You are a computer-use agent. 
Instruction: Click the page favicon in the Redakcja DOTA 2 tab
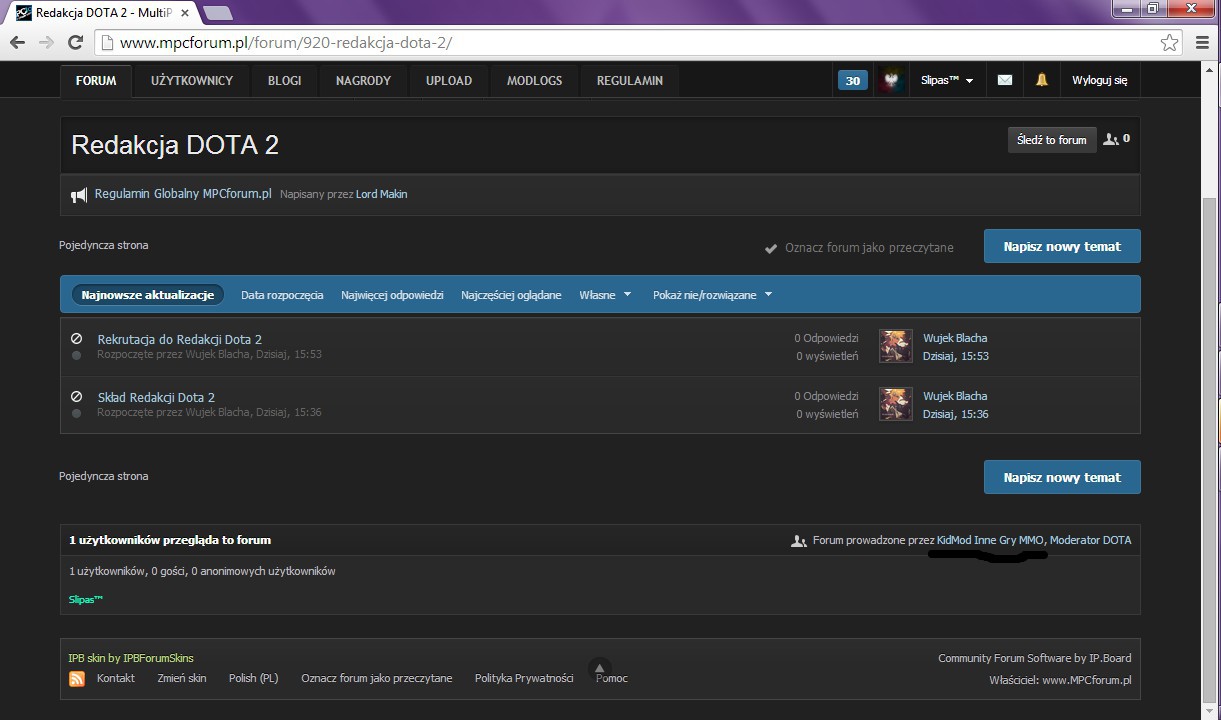point(22,13)
